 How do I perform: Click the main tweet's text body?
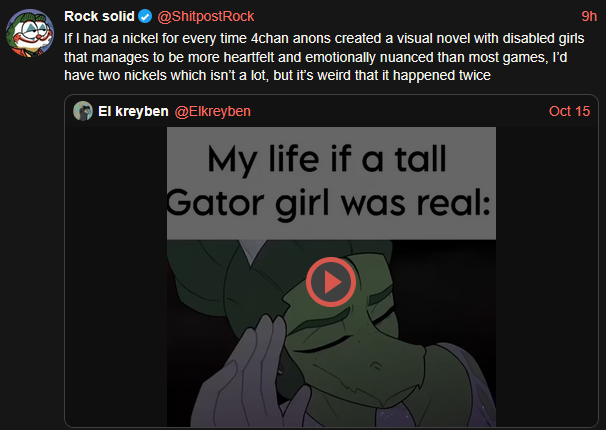pos(300,55)
